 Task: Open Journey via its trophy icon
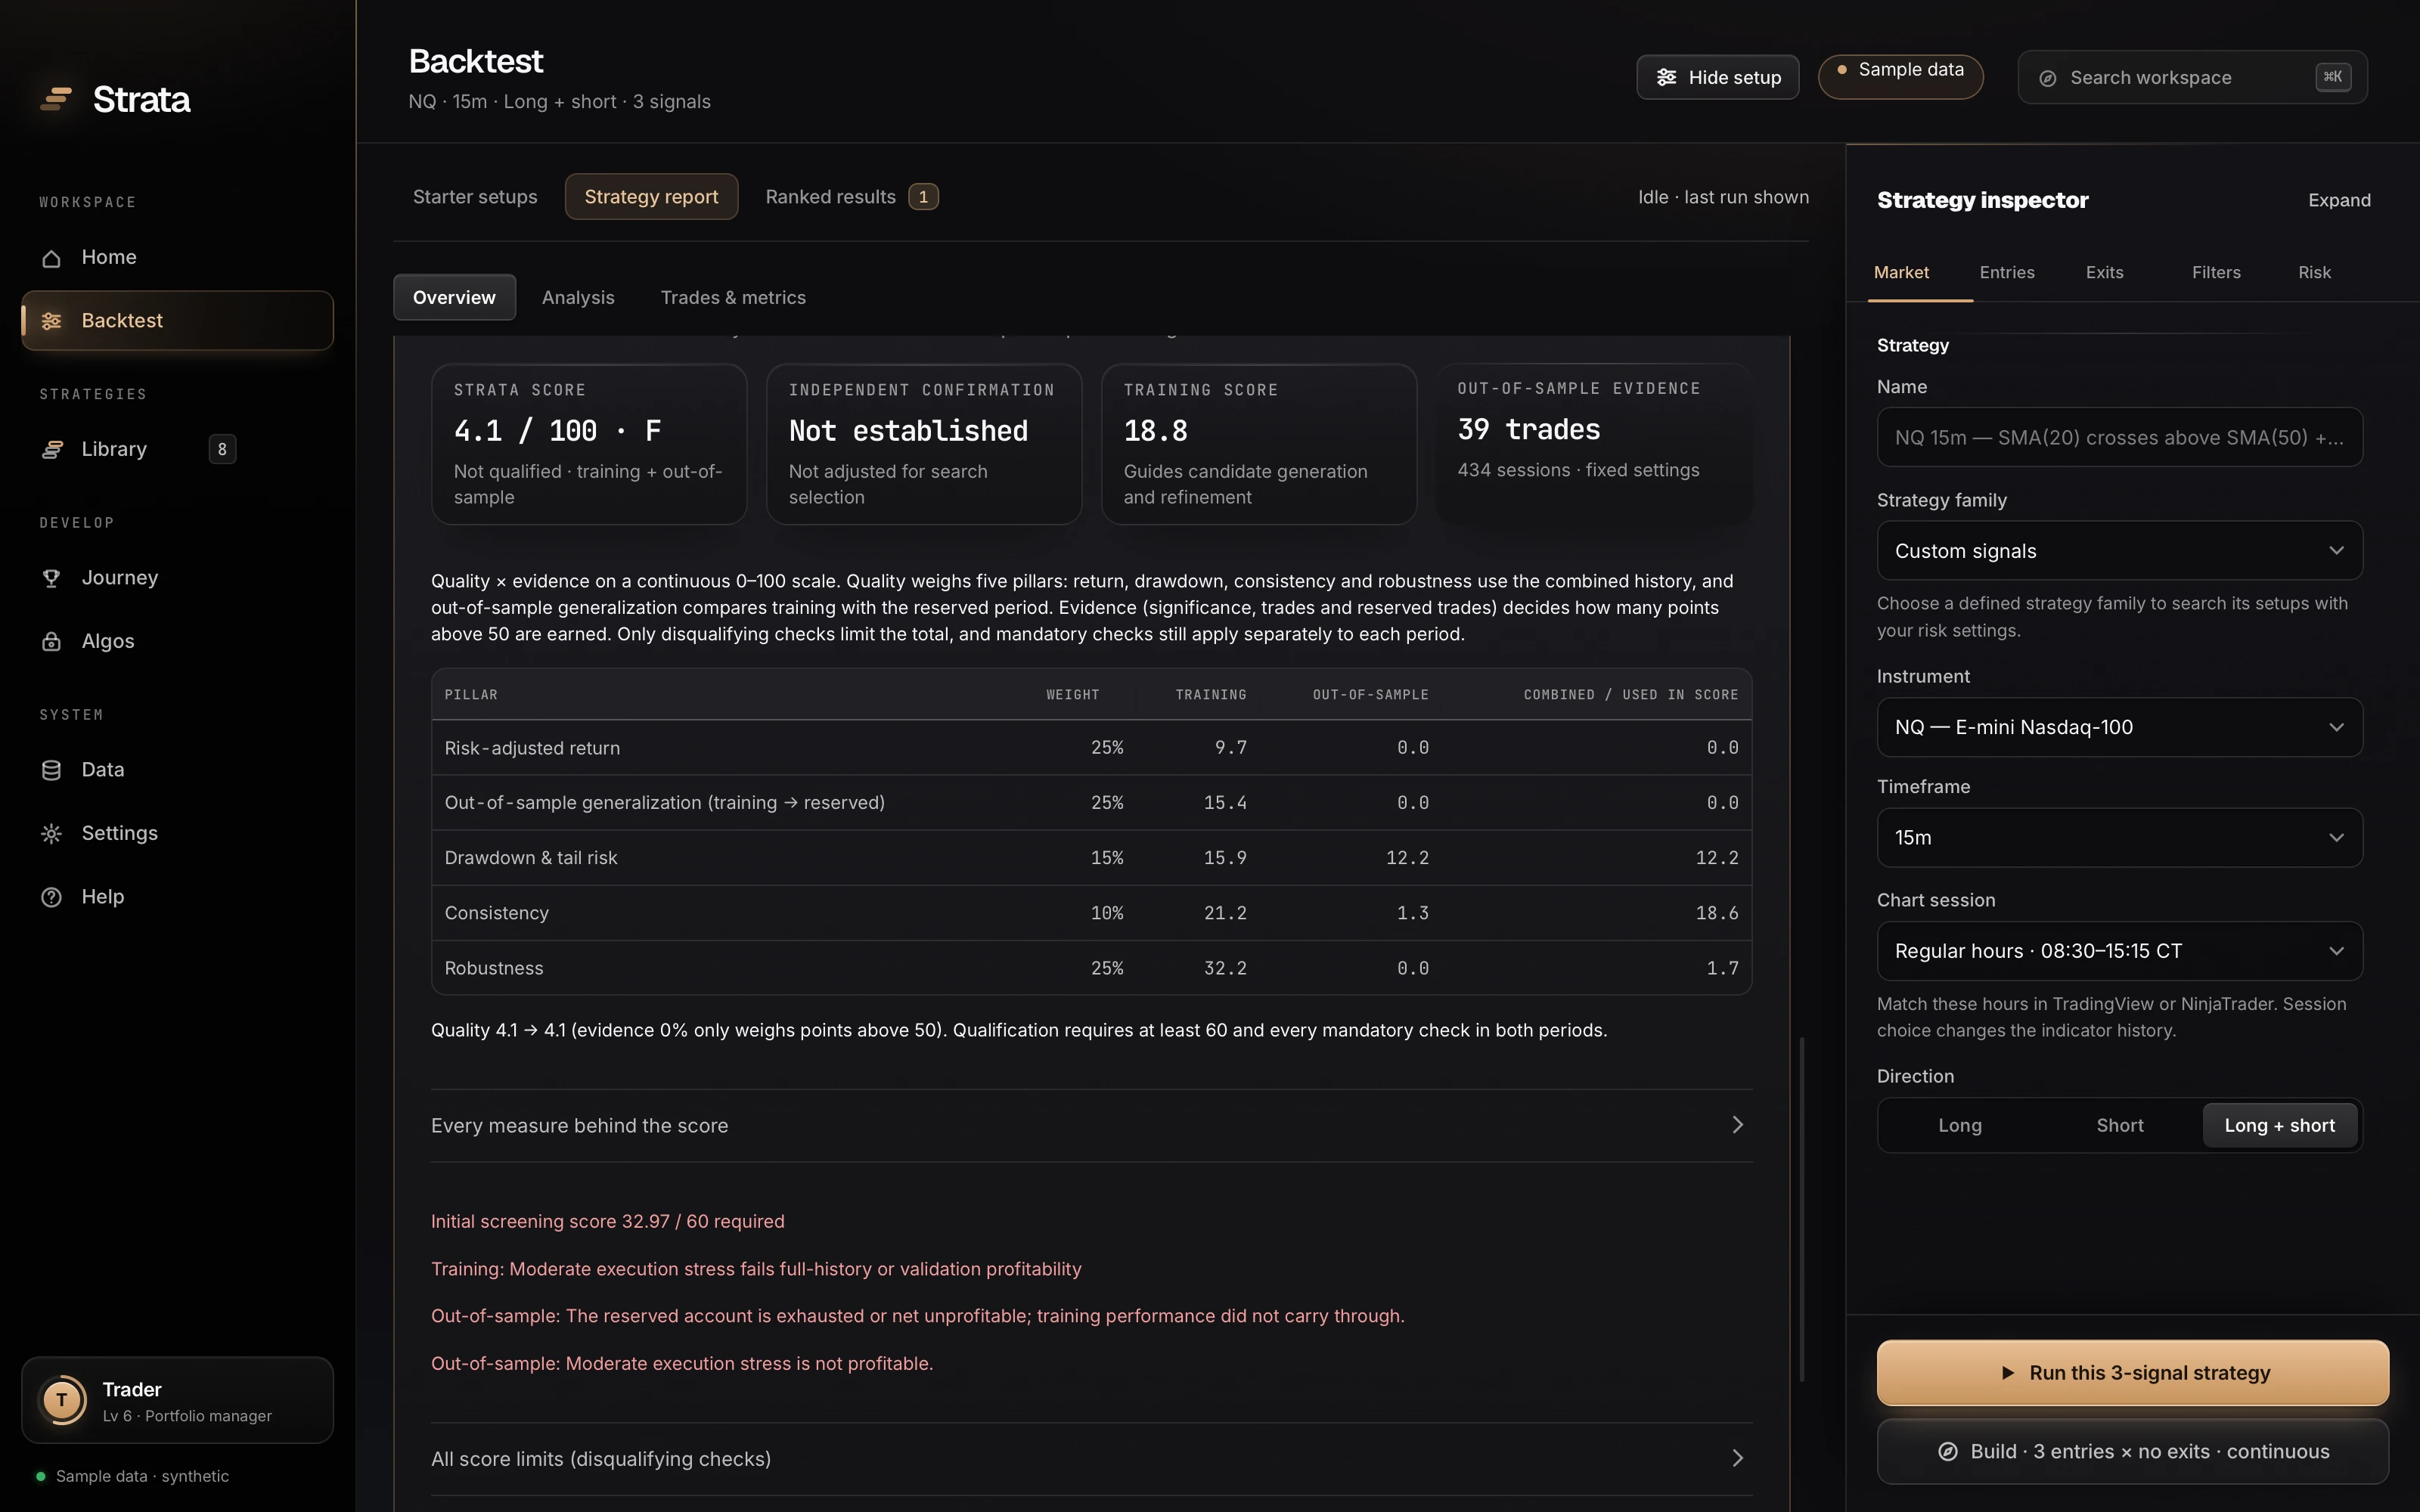point(51,578)
